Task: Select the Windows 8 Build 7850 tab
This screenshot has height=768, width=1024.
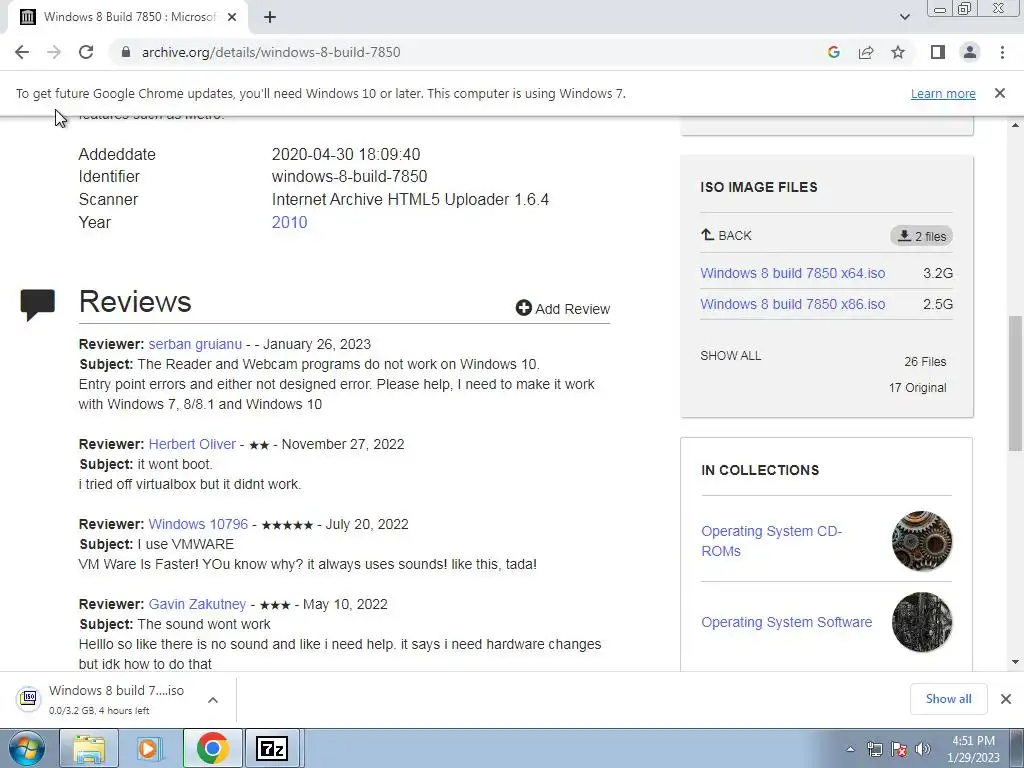Action: [x=127, y=17]
